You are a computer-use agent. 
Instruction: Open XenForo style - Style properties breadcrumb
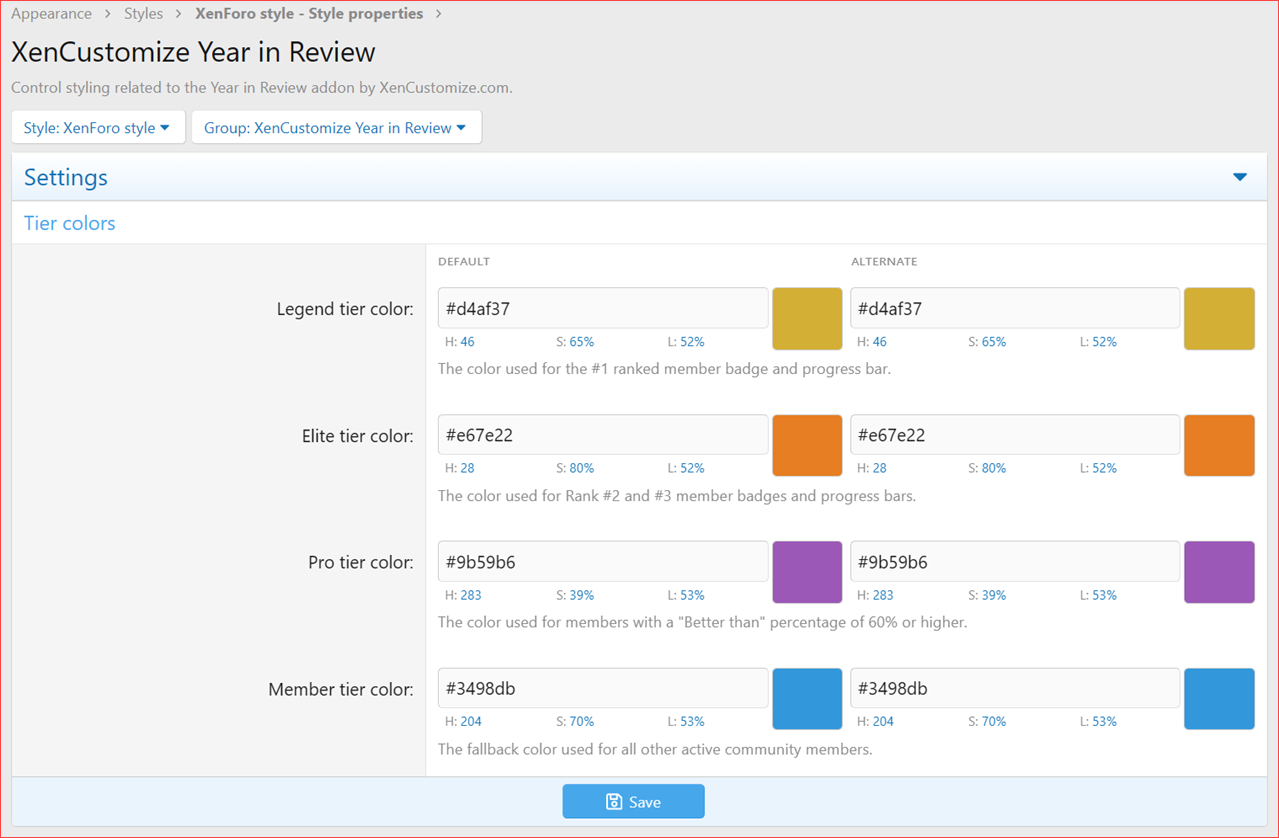coord(309,14)
